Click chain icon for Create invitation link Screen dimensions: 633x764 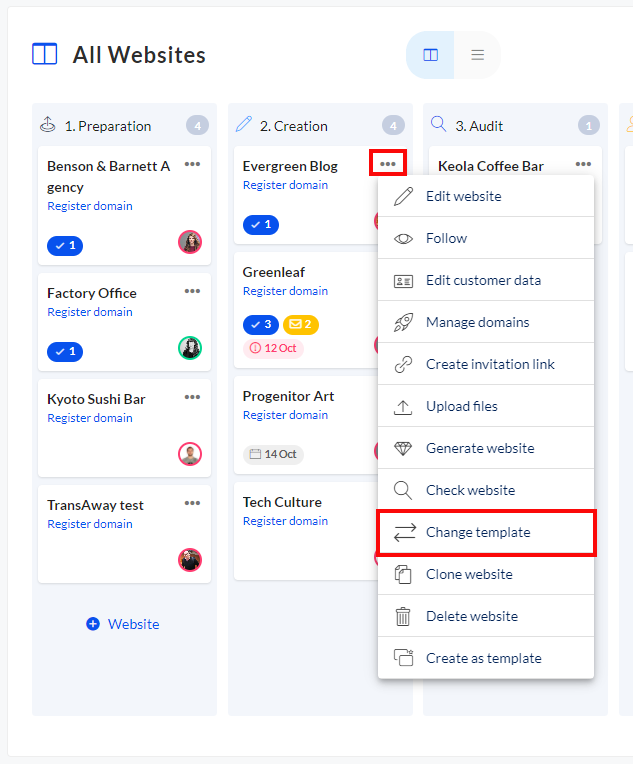click(x=403, y=364)
